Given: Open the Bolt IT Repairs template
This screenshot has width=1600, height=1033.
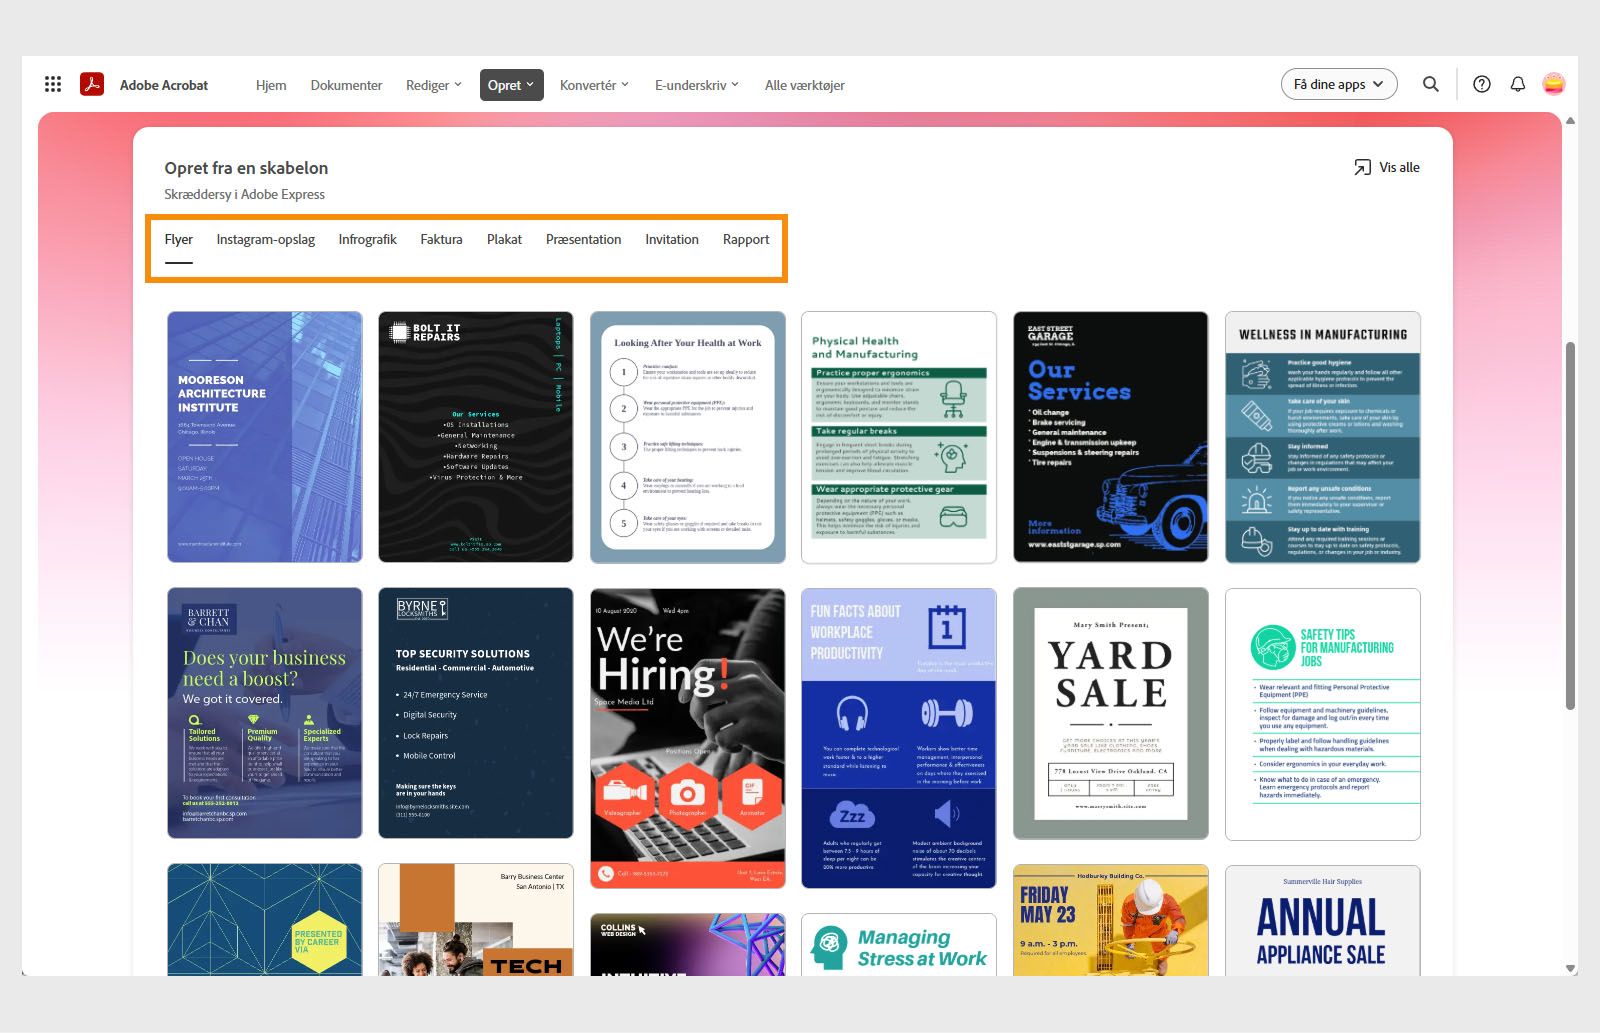Looking at the screenshot, I should point(476,437).
